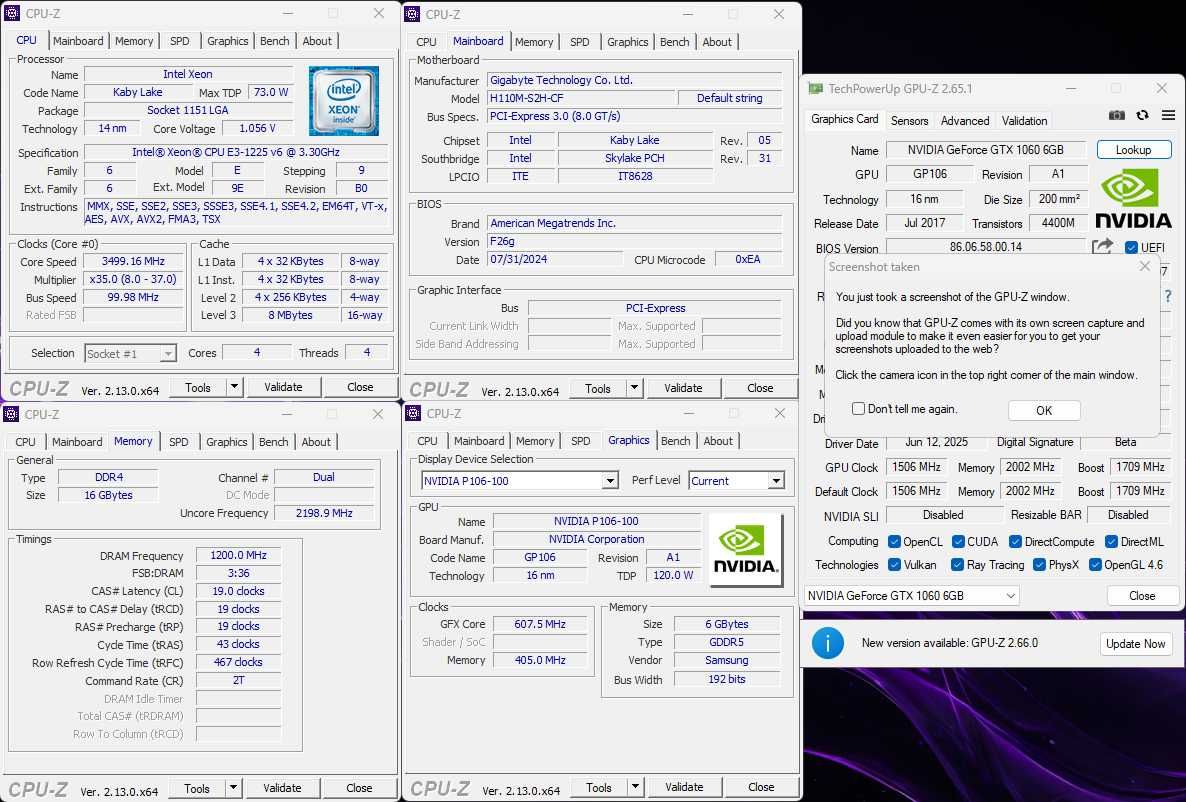
Task: Switch to Advanced tab in GPU-Z
Action: click(964, 120)
